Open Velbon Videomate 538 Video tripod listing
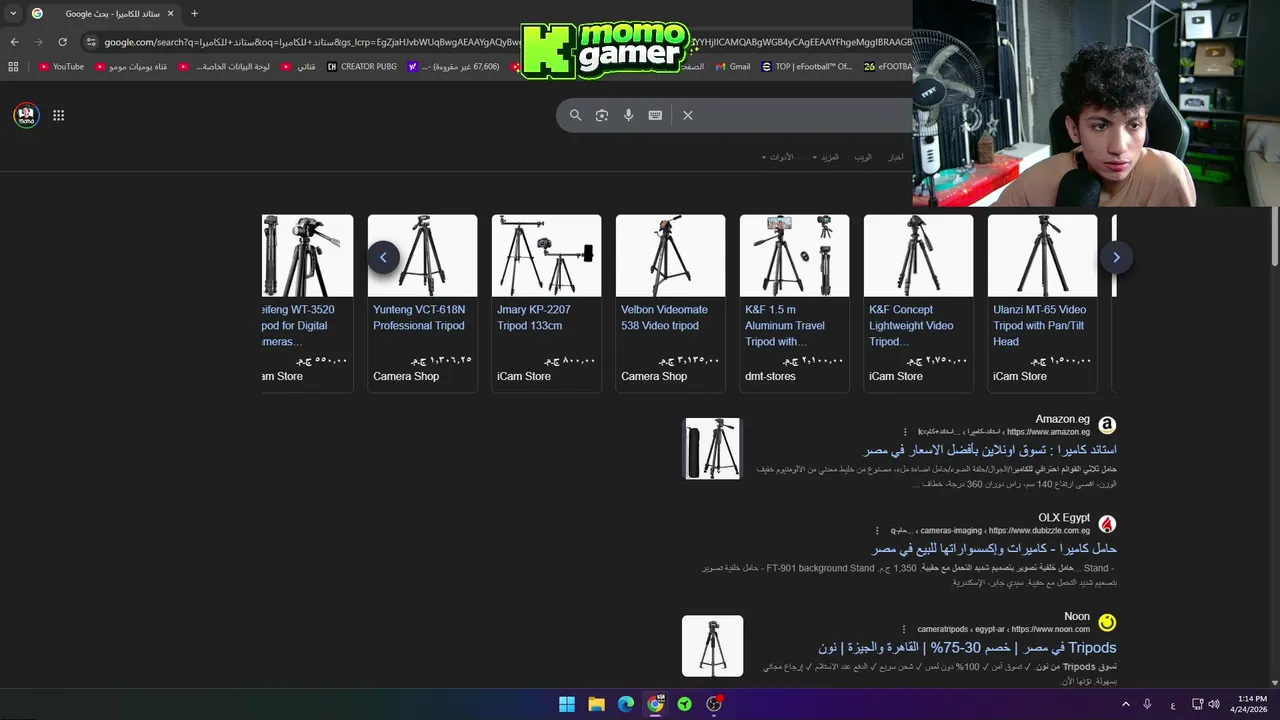 tap(664, 318)
